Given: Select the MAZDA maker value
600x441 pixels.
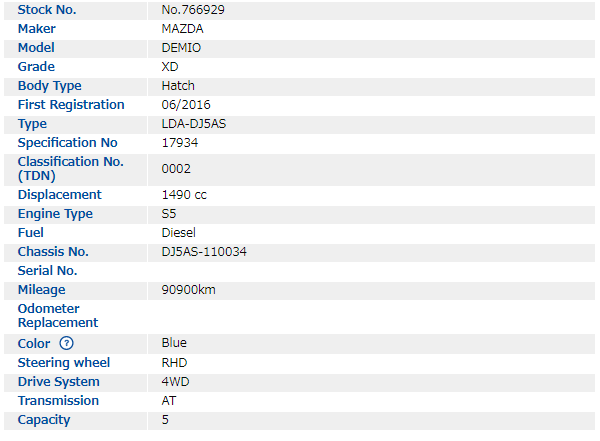Looking at the screenshot, I should [x=182, y=28].
